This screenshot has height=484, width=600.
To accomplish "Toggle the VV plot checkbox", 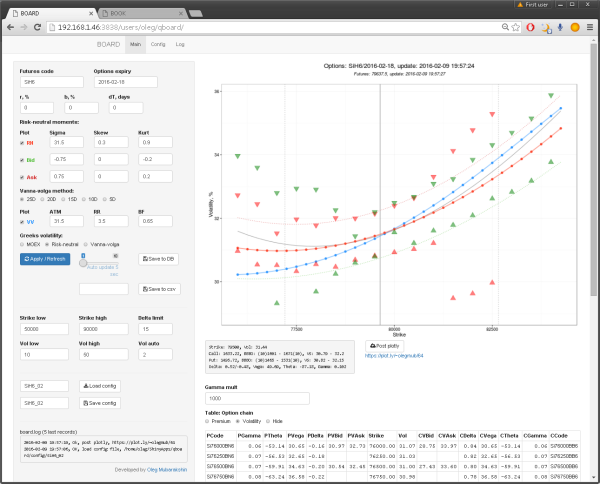I will coord(22,222).
